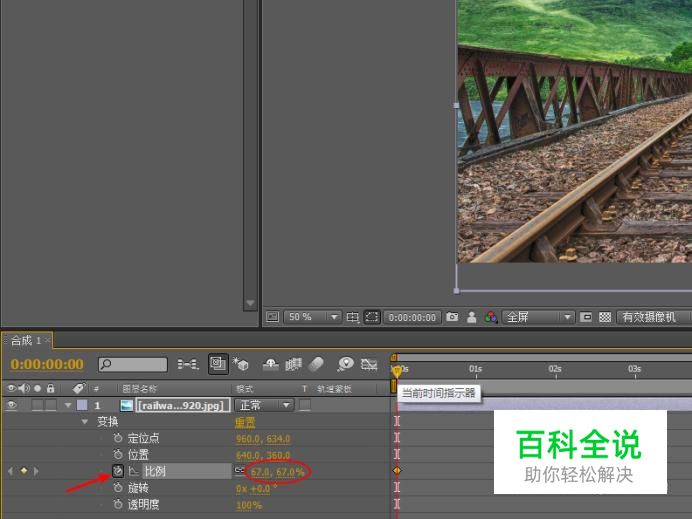692x519 pixels.
Task: Open the 全屏 resolution dropdown
Action: [x=538, y=317]
